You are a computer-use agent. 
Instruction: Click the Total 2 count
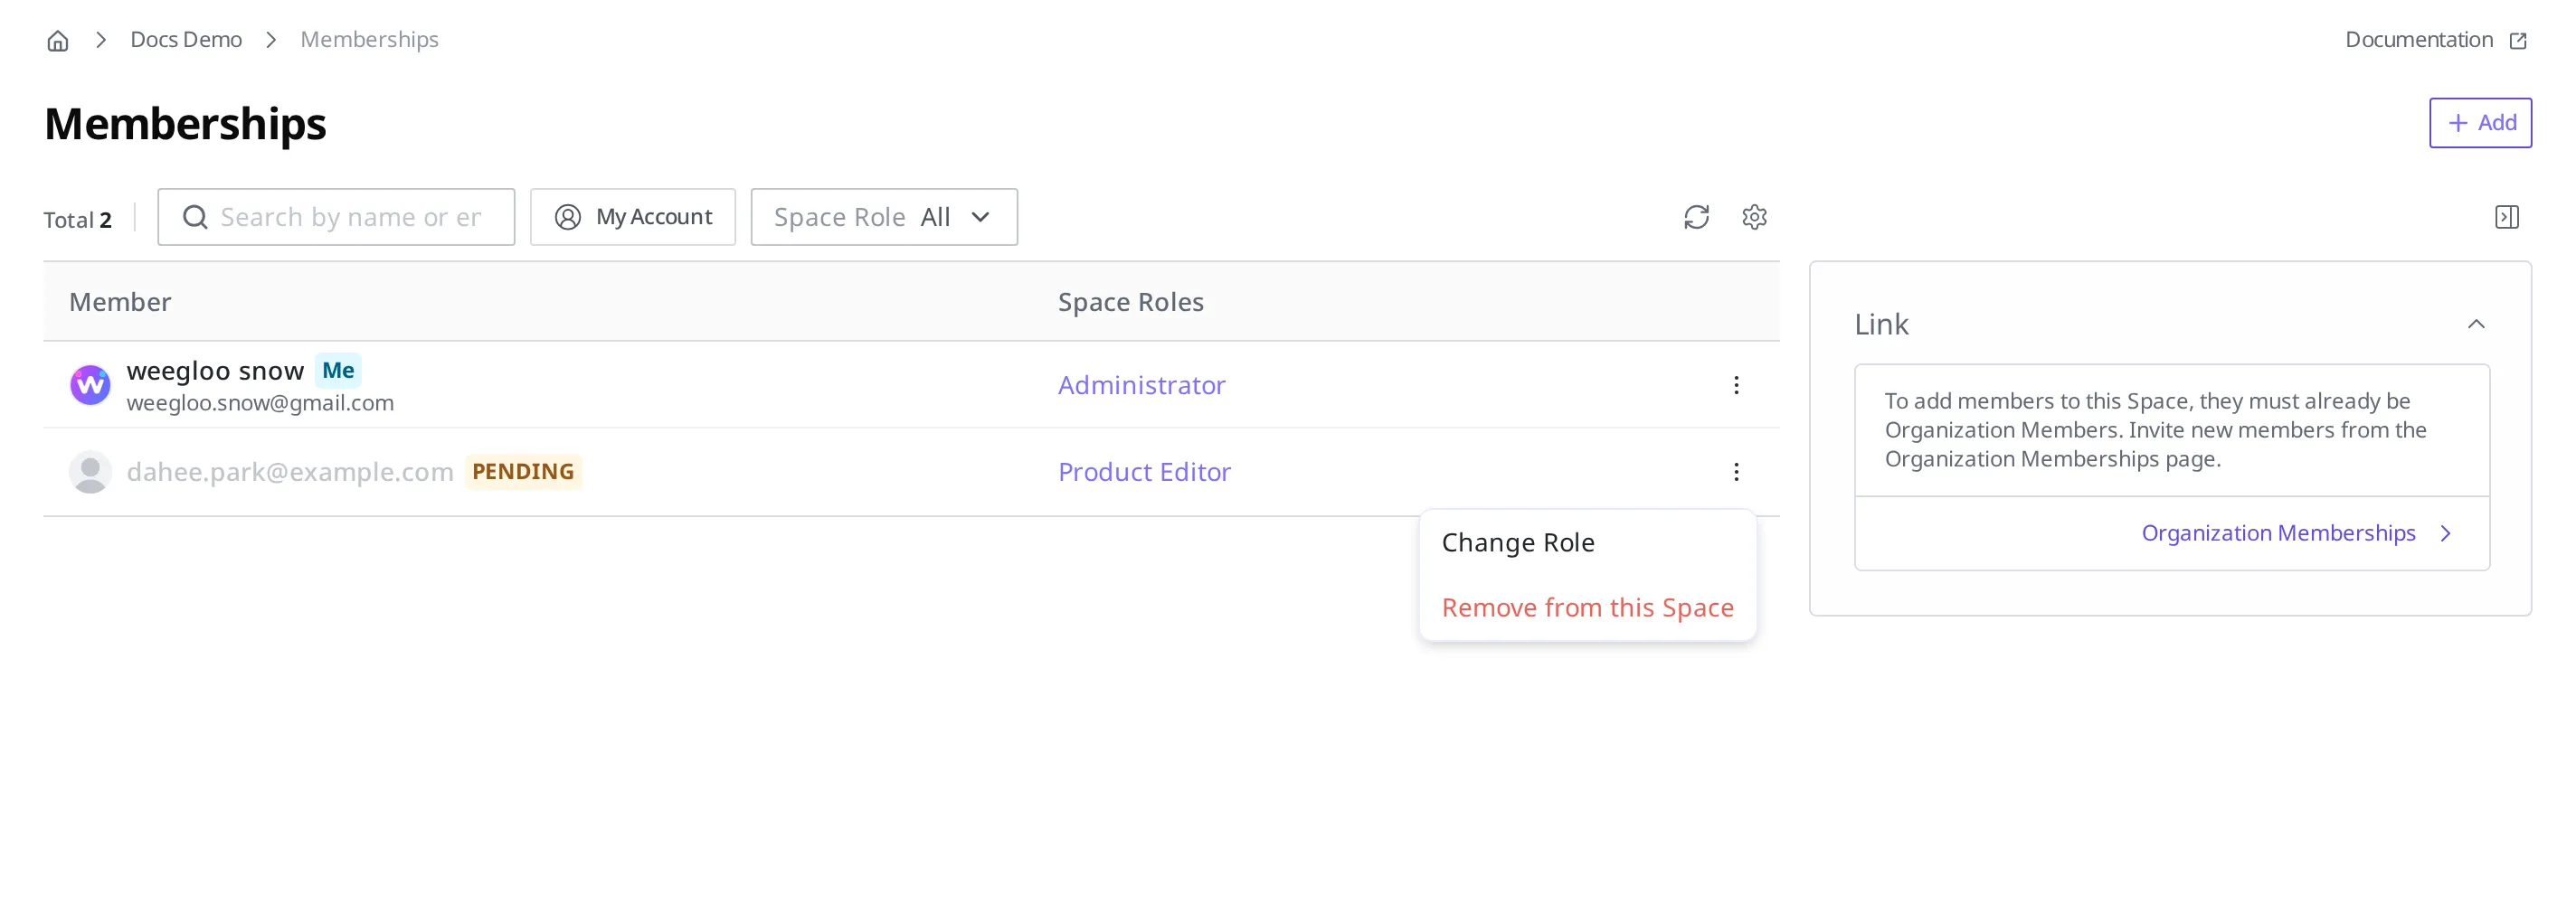tap(77, 219)
